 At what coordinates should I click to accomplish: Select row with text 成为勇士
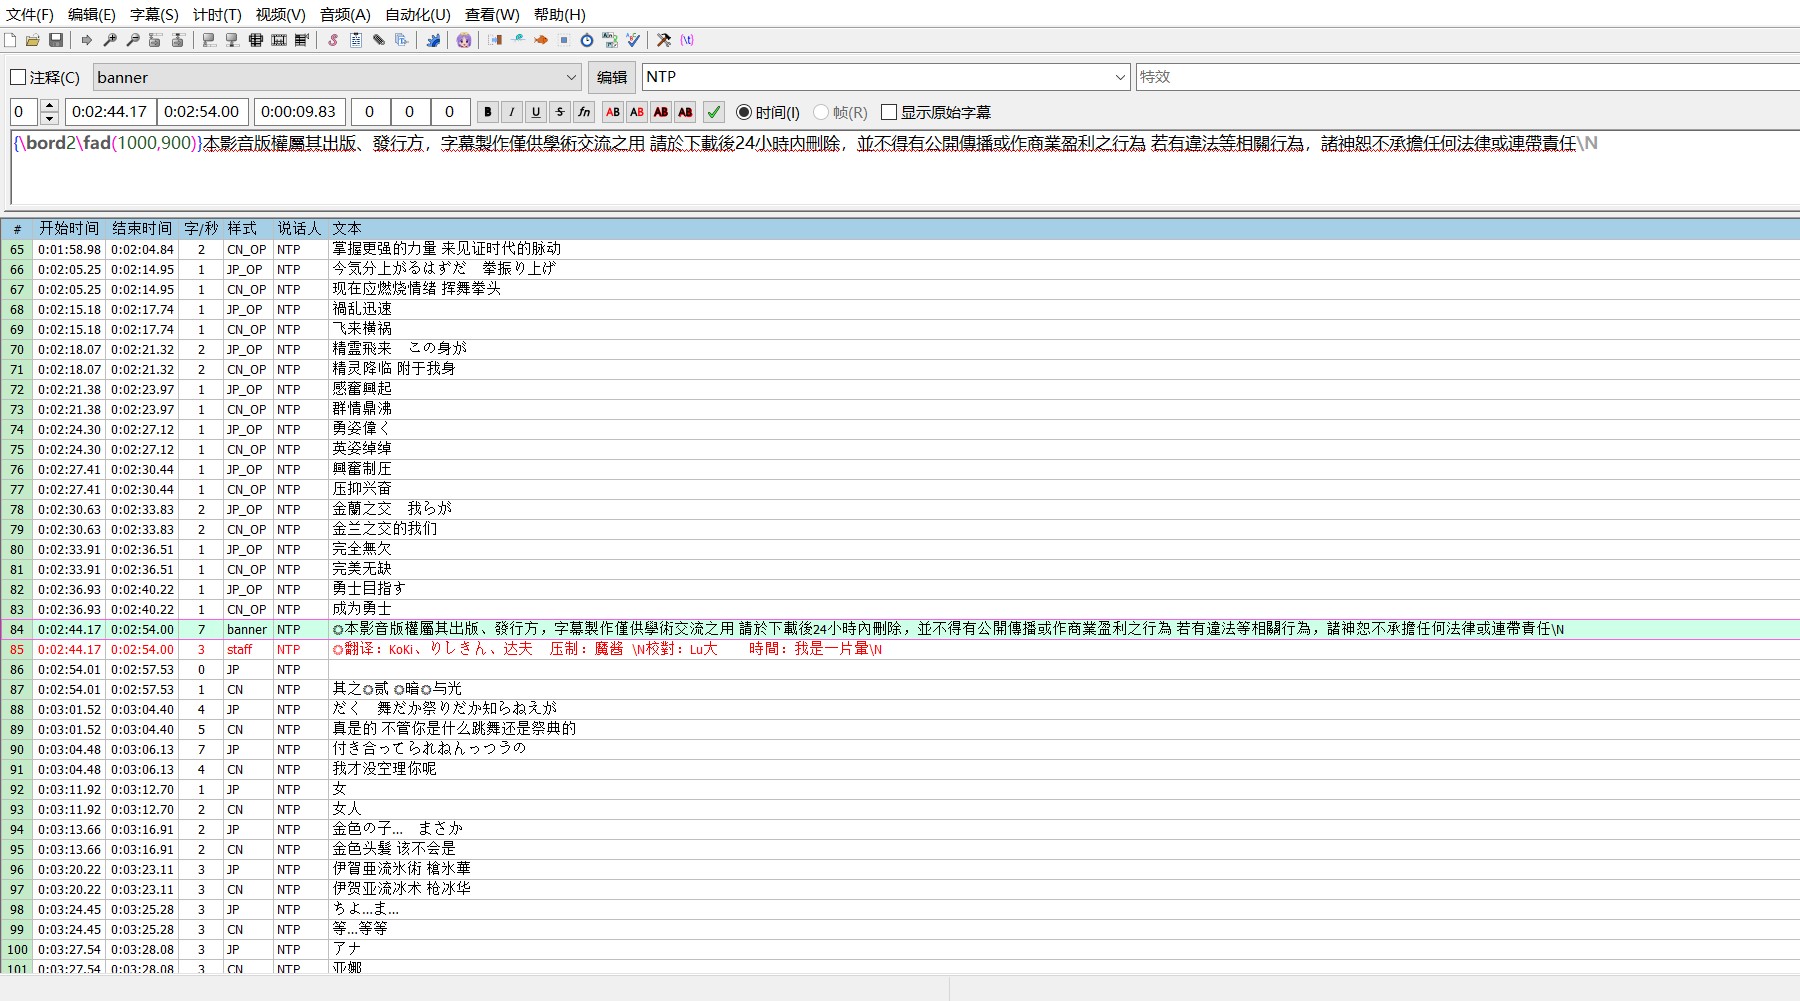click(900, 609)
